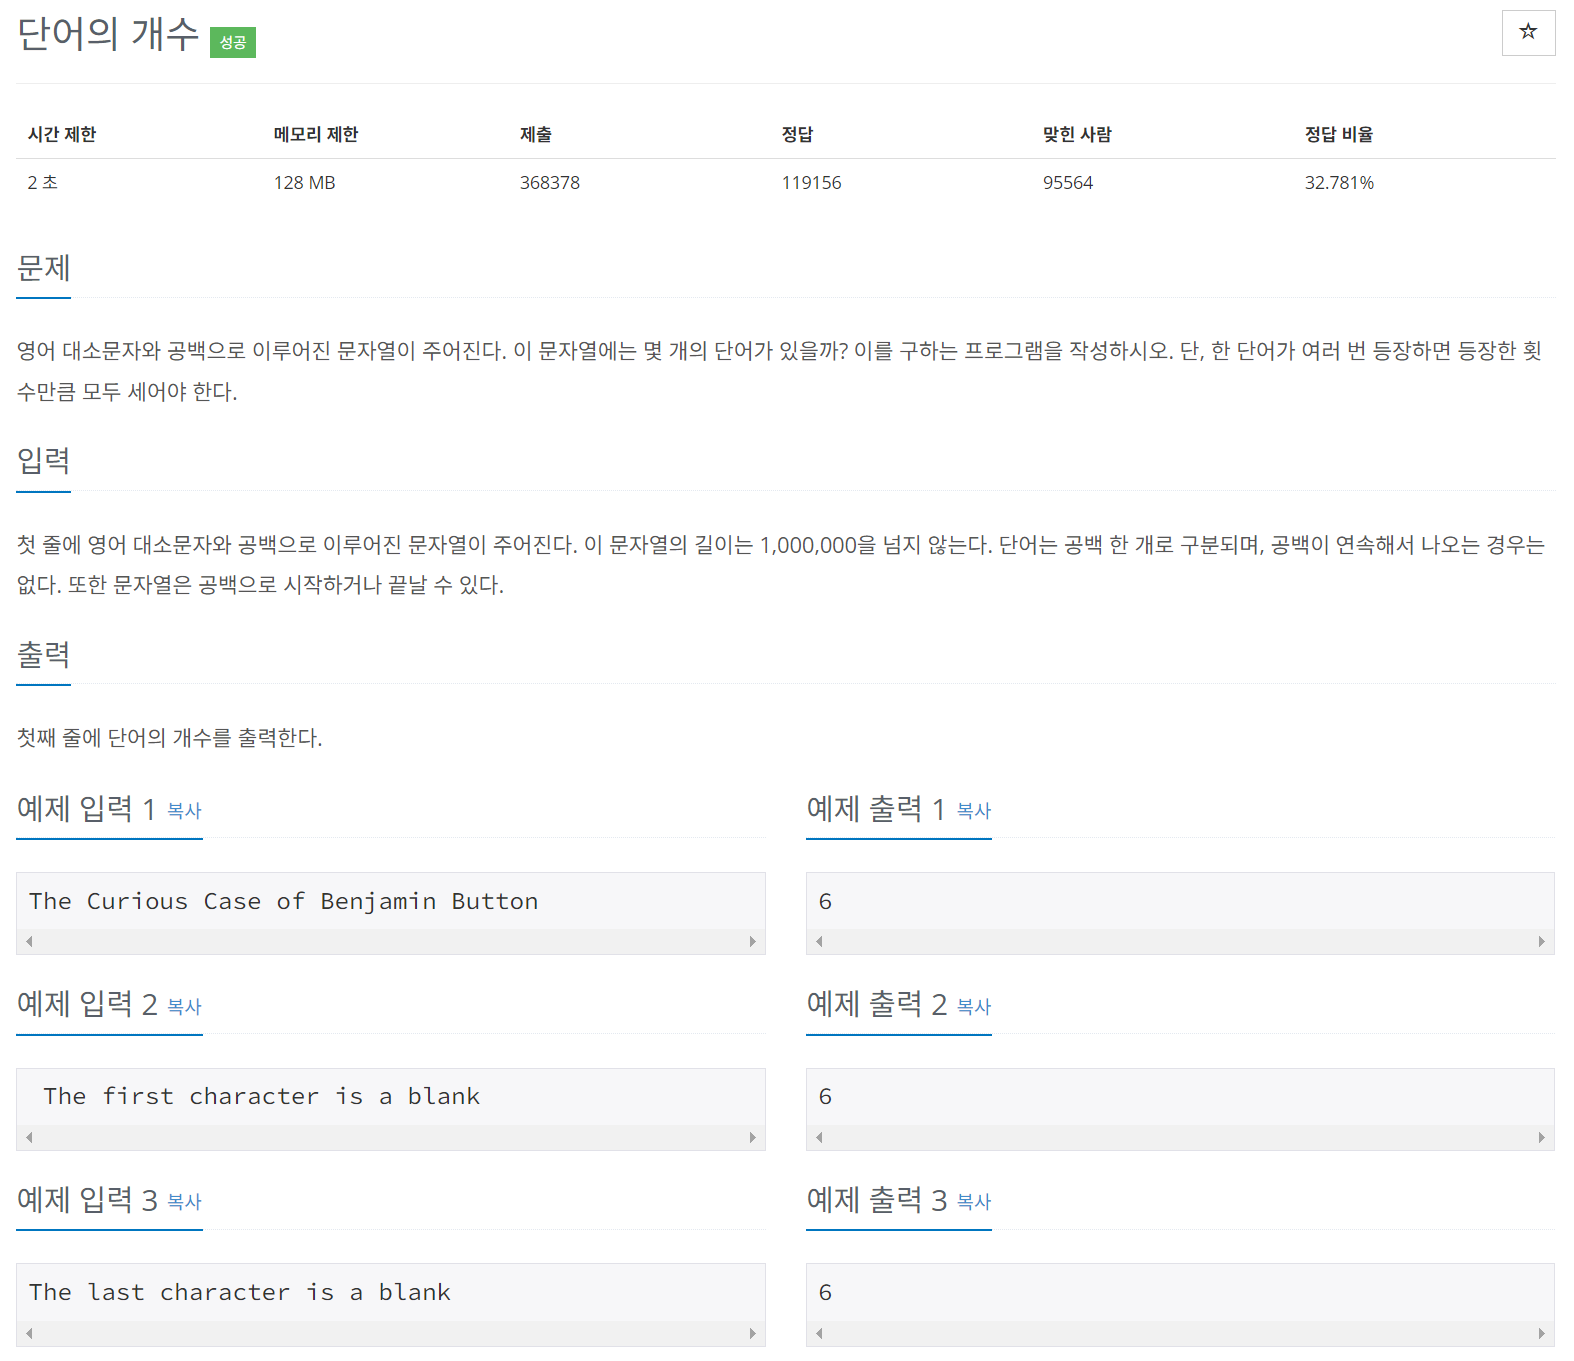Viewport: 1574px width, 1361px height.
Task: Copy example input 3 via 복사 link
Action: pos(184,1201)
